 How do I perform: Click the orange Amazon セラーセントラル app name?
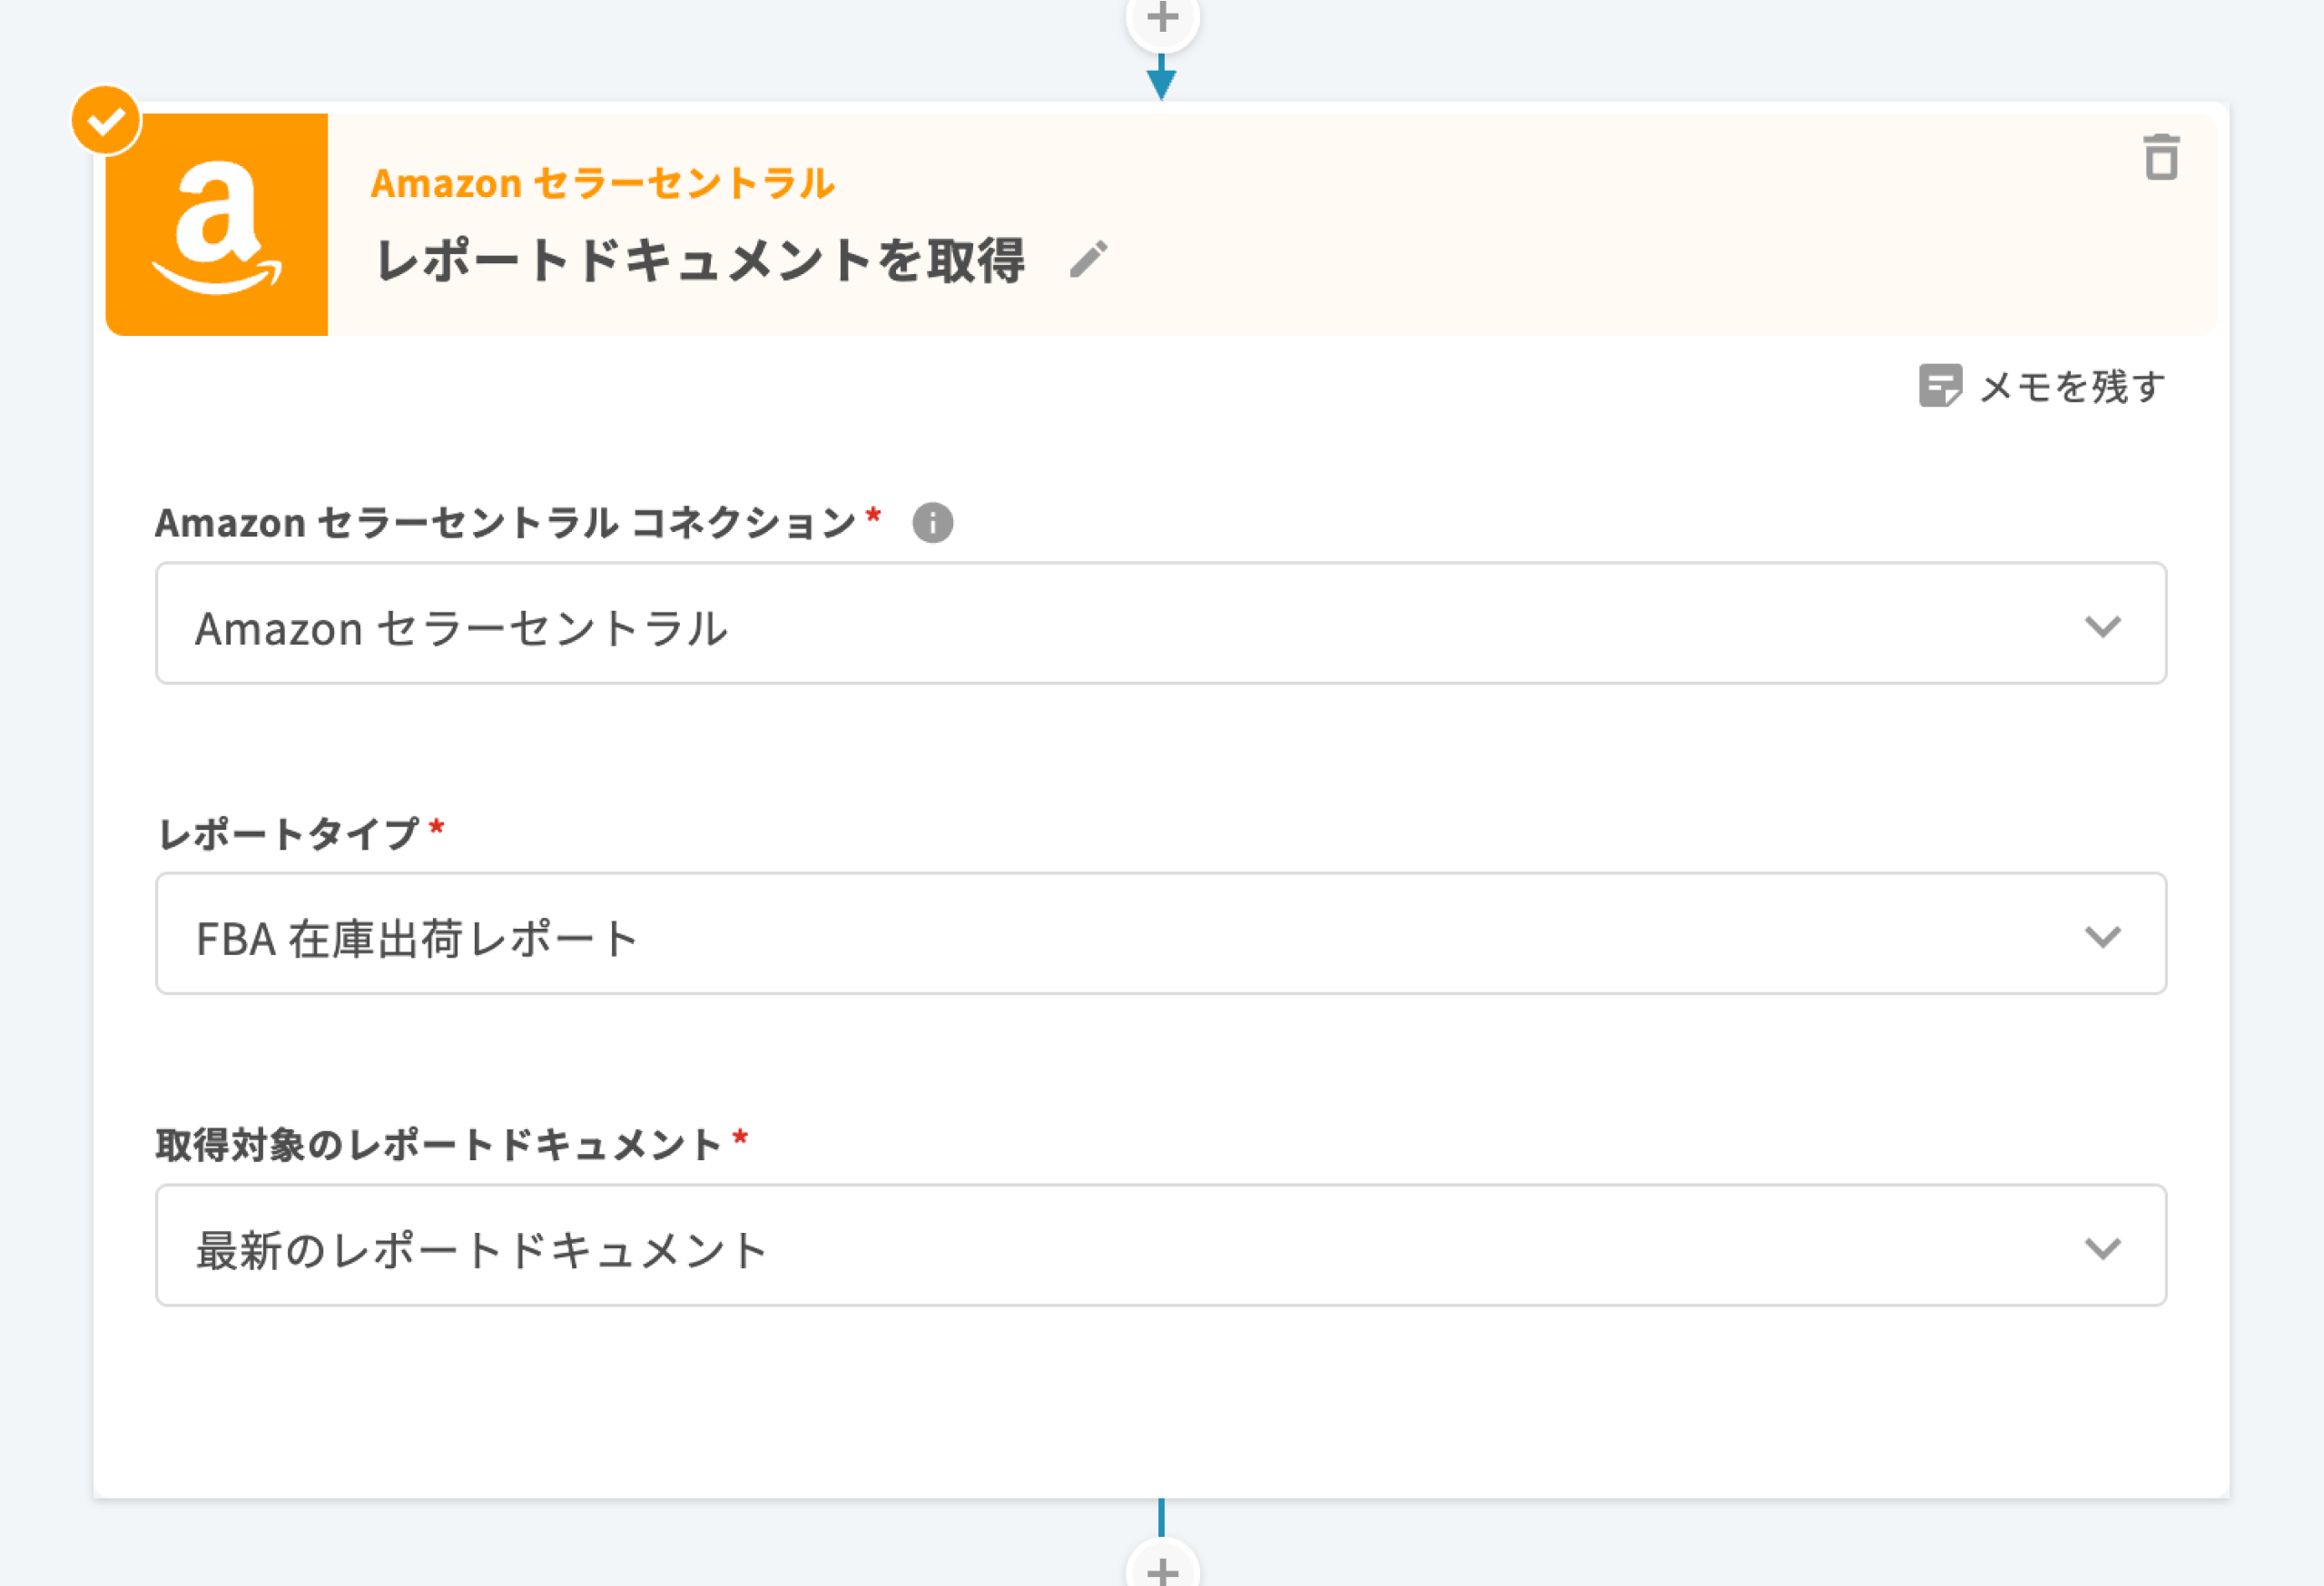click(x=602, y=184)
